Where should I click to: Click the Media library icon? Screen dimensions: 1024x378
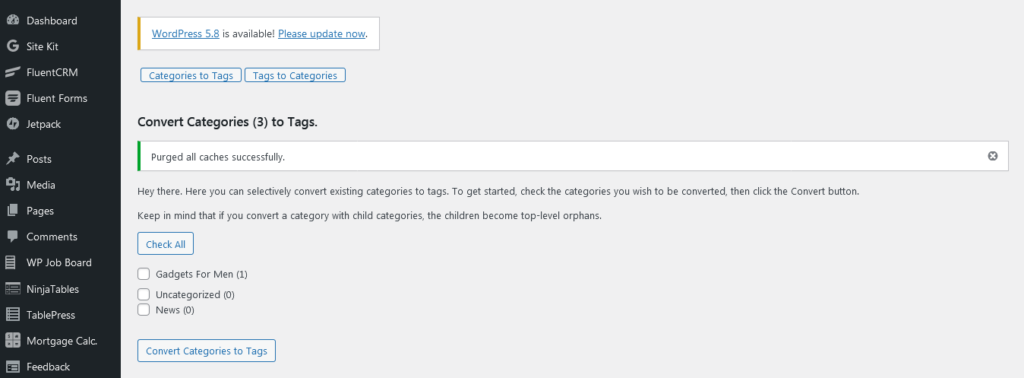point(12,185)
